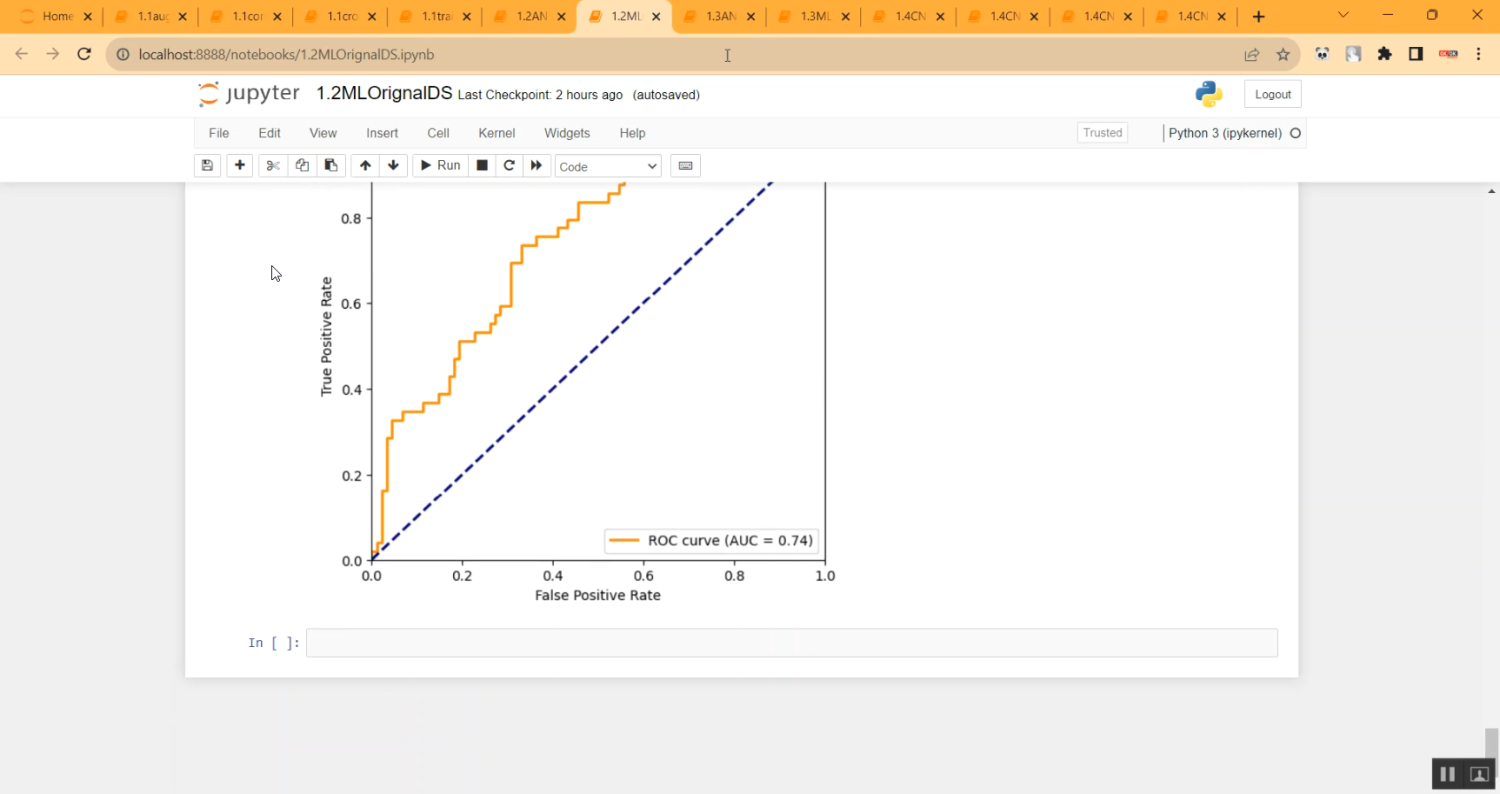Open the command palette keyboard icon
Image resolution: width=1500 pixels, height=794 pixels.
[685, 166]
